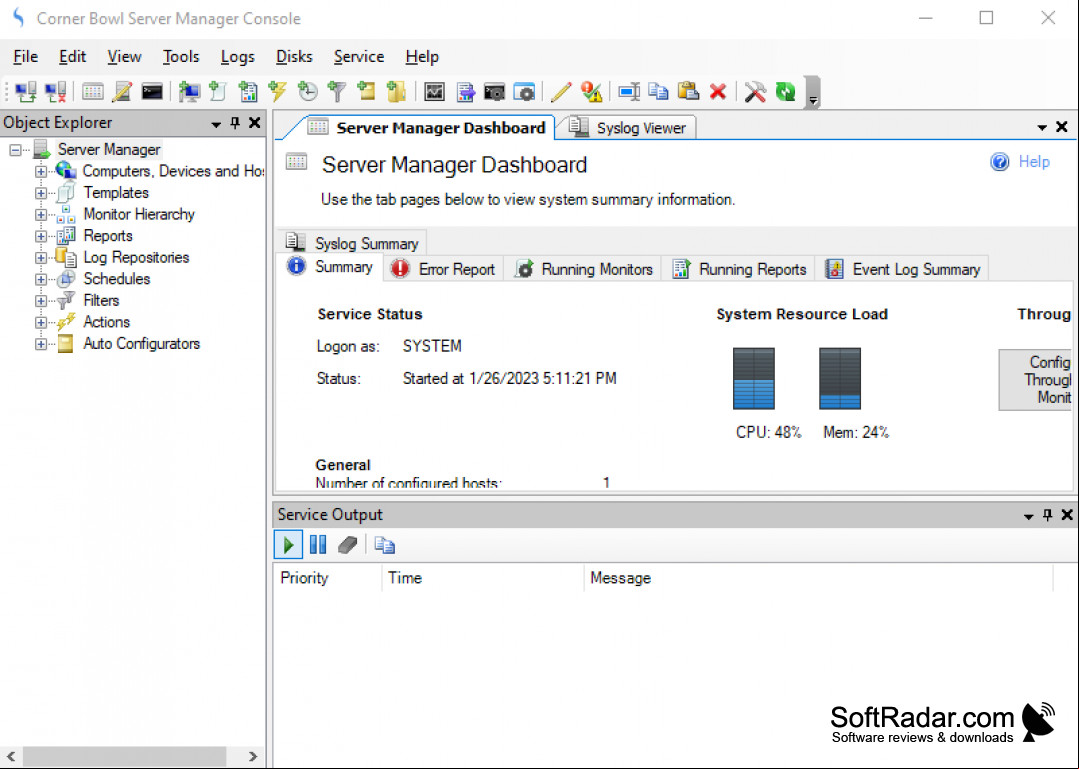Toggle the Service Output auto-hide pin
Screen dimensions: 1079x769
pyautogui.click(x=1047, y=515)
